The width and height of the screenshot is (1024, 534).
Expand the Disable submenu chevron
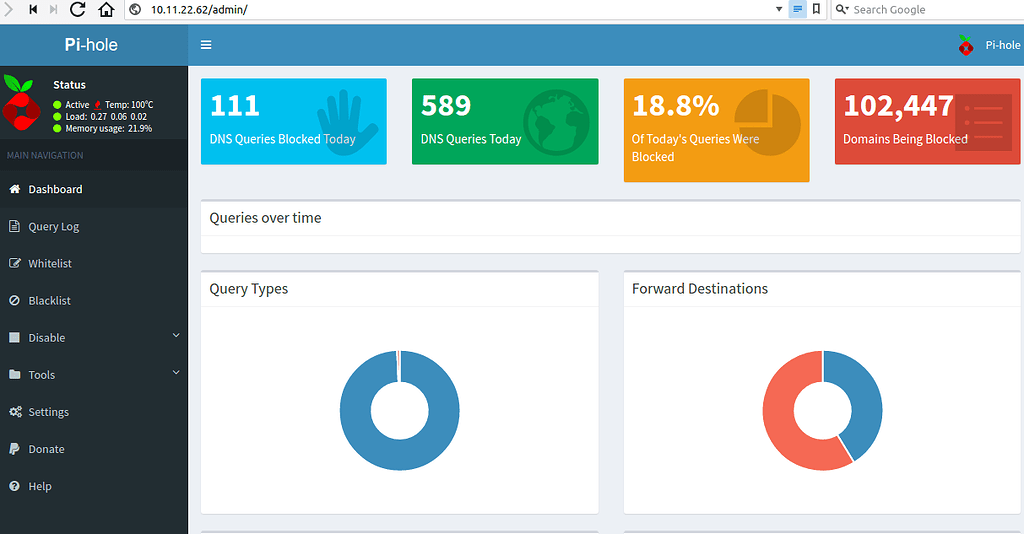pyautogui.click(x=176, y=336)
